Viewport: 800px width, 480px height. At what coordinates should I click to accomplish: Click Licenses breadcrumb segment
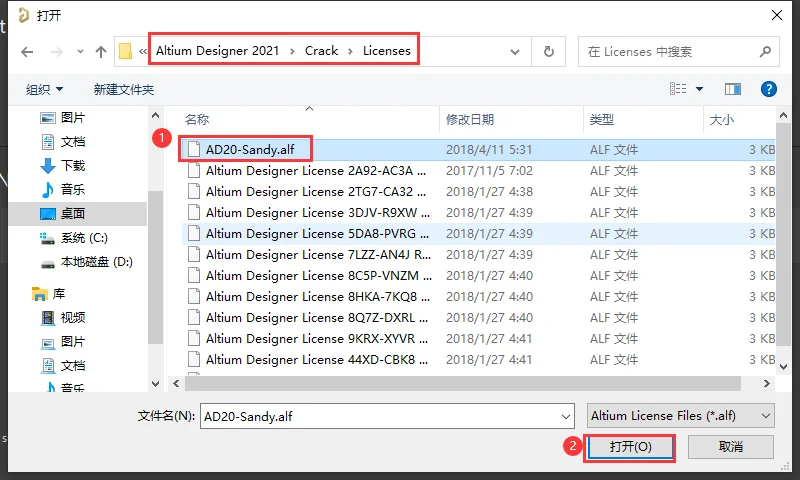[x=387, y=50]
